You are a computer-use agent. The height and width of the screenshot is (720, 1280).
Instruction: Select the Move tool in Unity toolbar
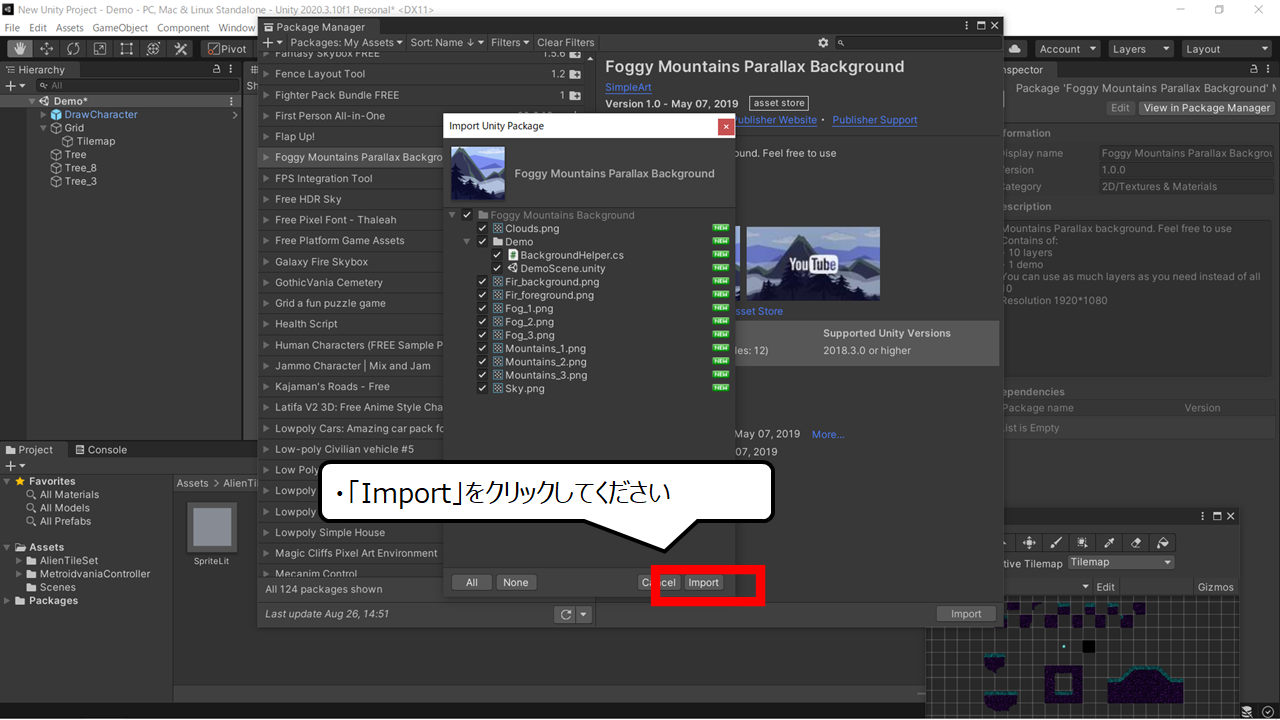pos(46,48)
